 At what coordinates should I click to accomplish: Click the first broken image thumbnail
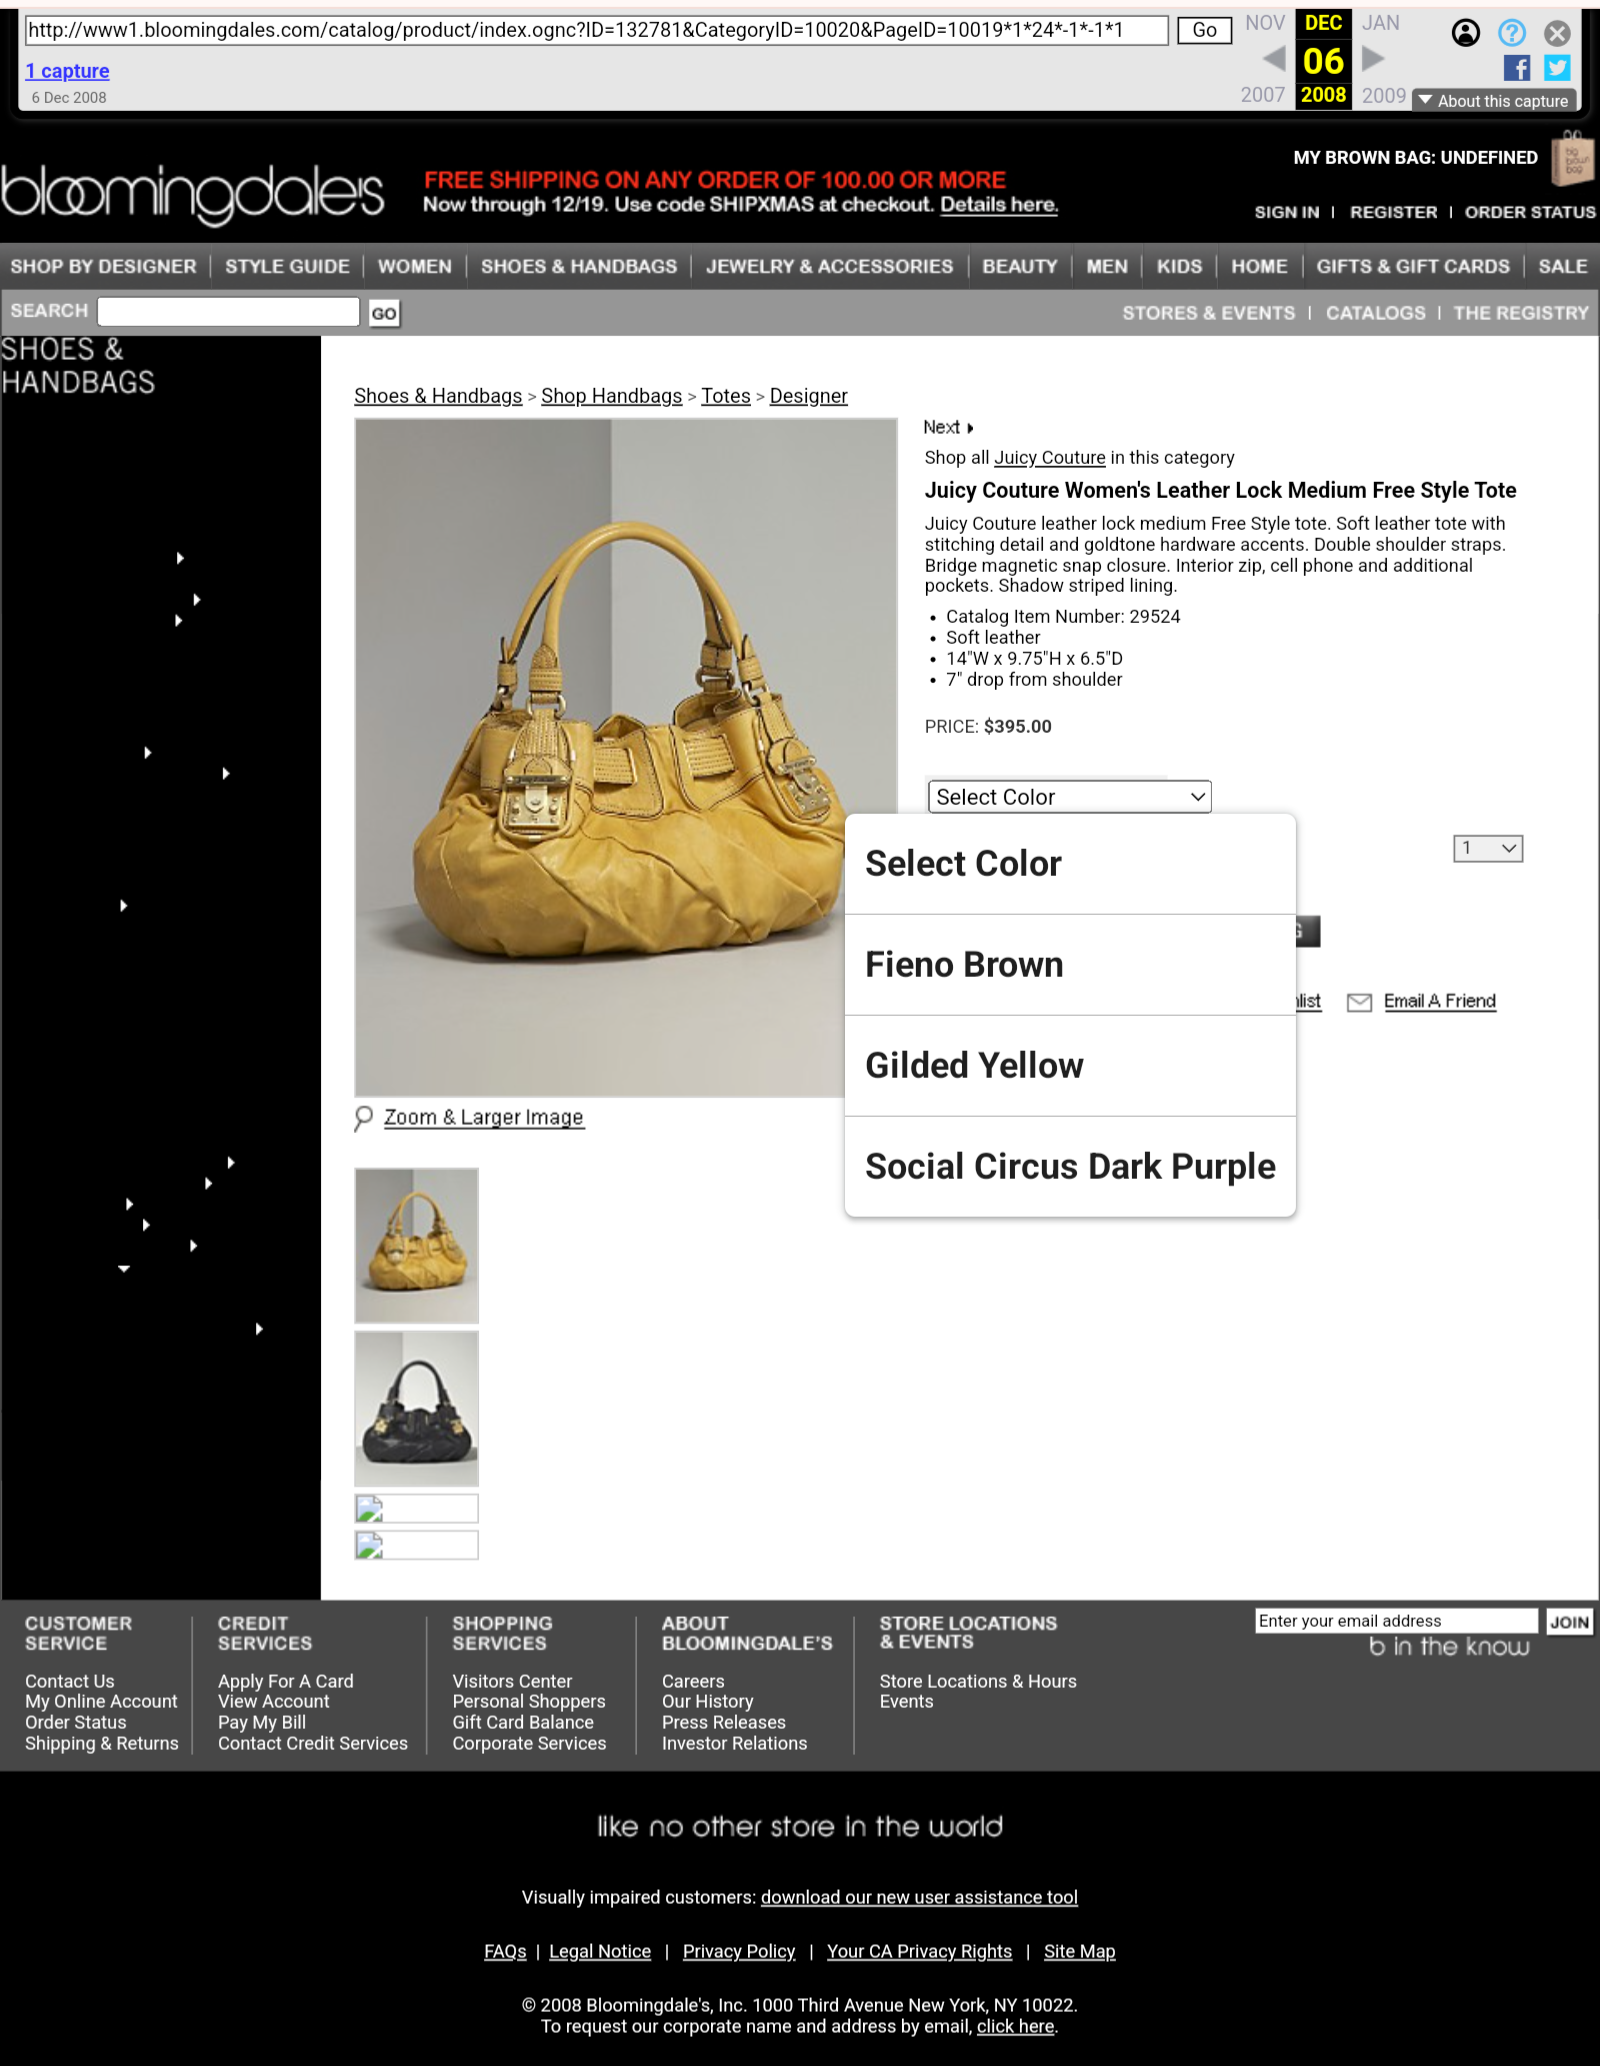click(416, 1508)
